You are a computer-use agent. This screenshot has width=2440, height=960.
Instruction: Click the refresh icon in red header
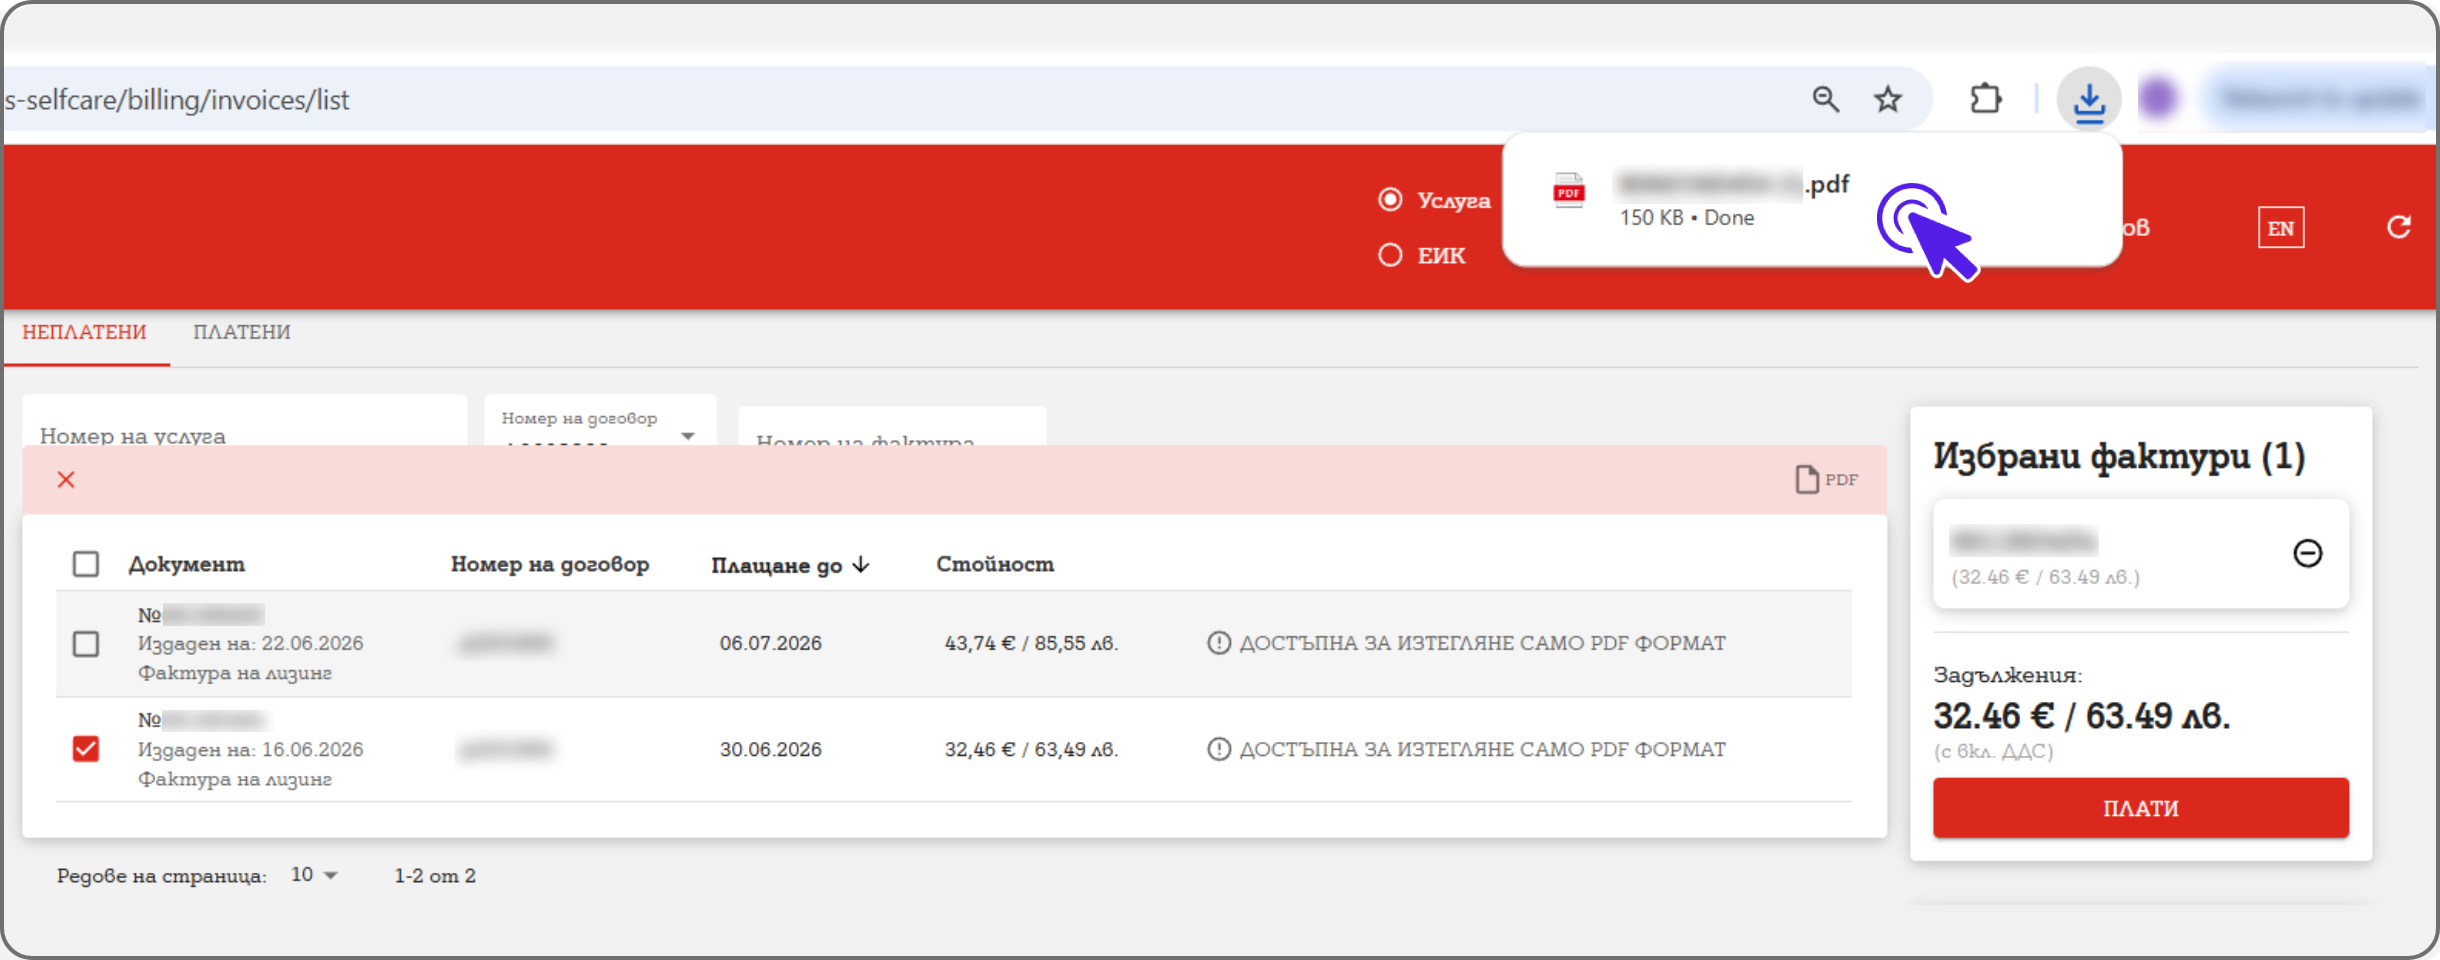pos(2398,227)
